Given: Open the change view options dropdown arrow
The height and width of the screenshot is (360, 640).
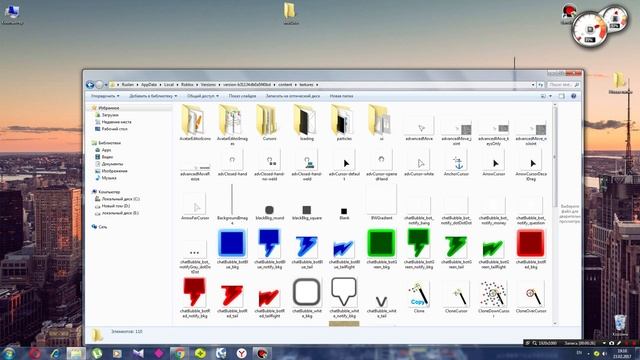Looking at the screenshot, I should click(551, 96).
